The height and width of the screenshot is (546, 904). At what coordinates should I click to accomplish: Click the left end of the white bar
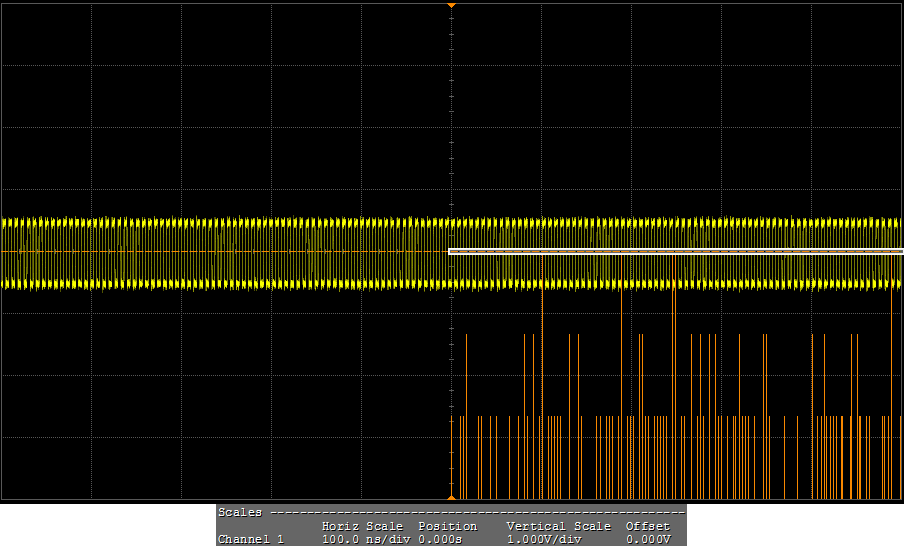point(452,251)
